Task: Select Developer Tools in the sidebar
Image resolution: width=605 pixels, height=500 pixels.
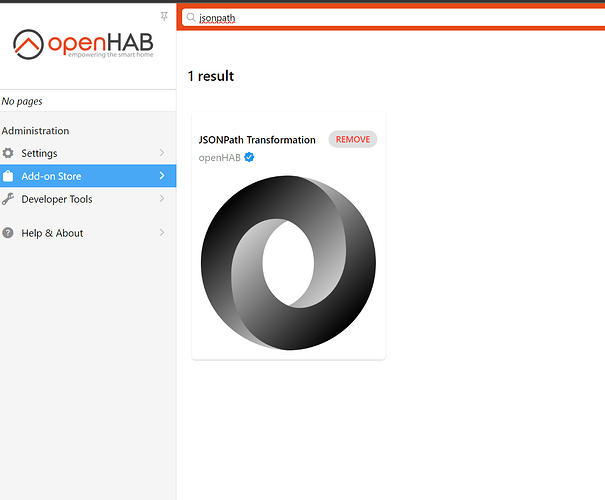Action: pos(88,199)
